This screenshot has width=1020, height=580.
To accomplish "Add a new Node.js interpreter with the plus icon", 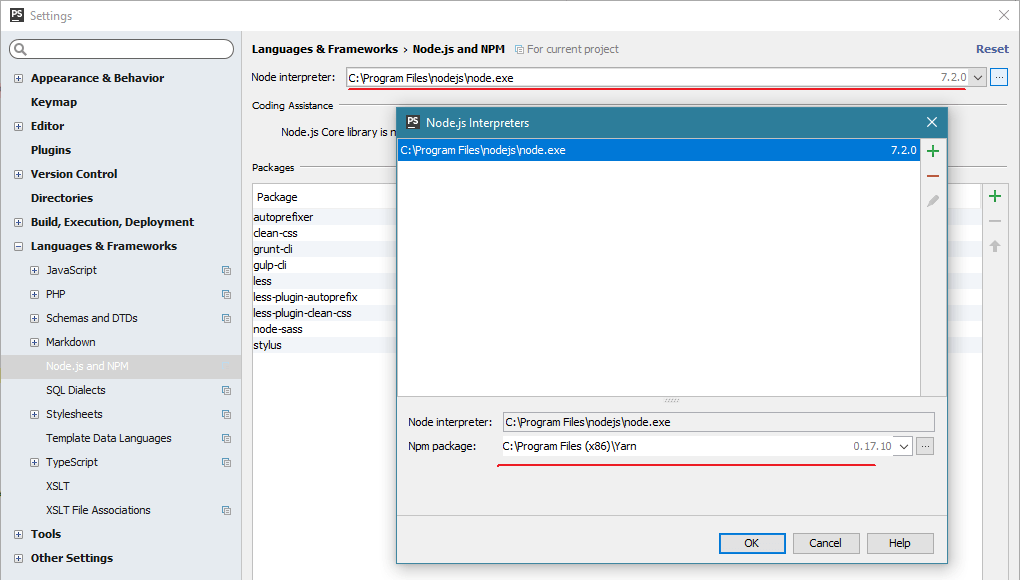I will click(932, 151).
